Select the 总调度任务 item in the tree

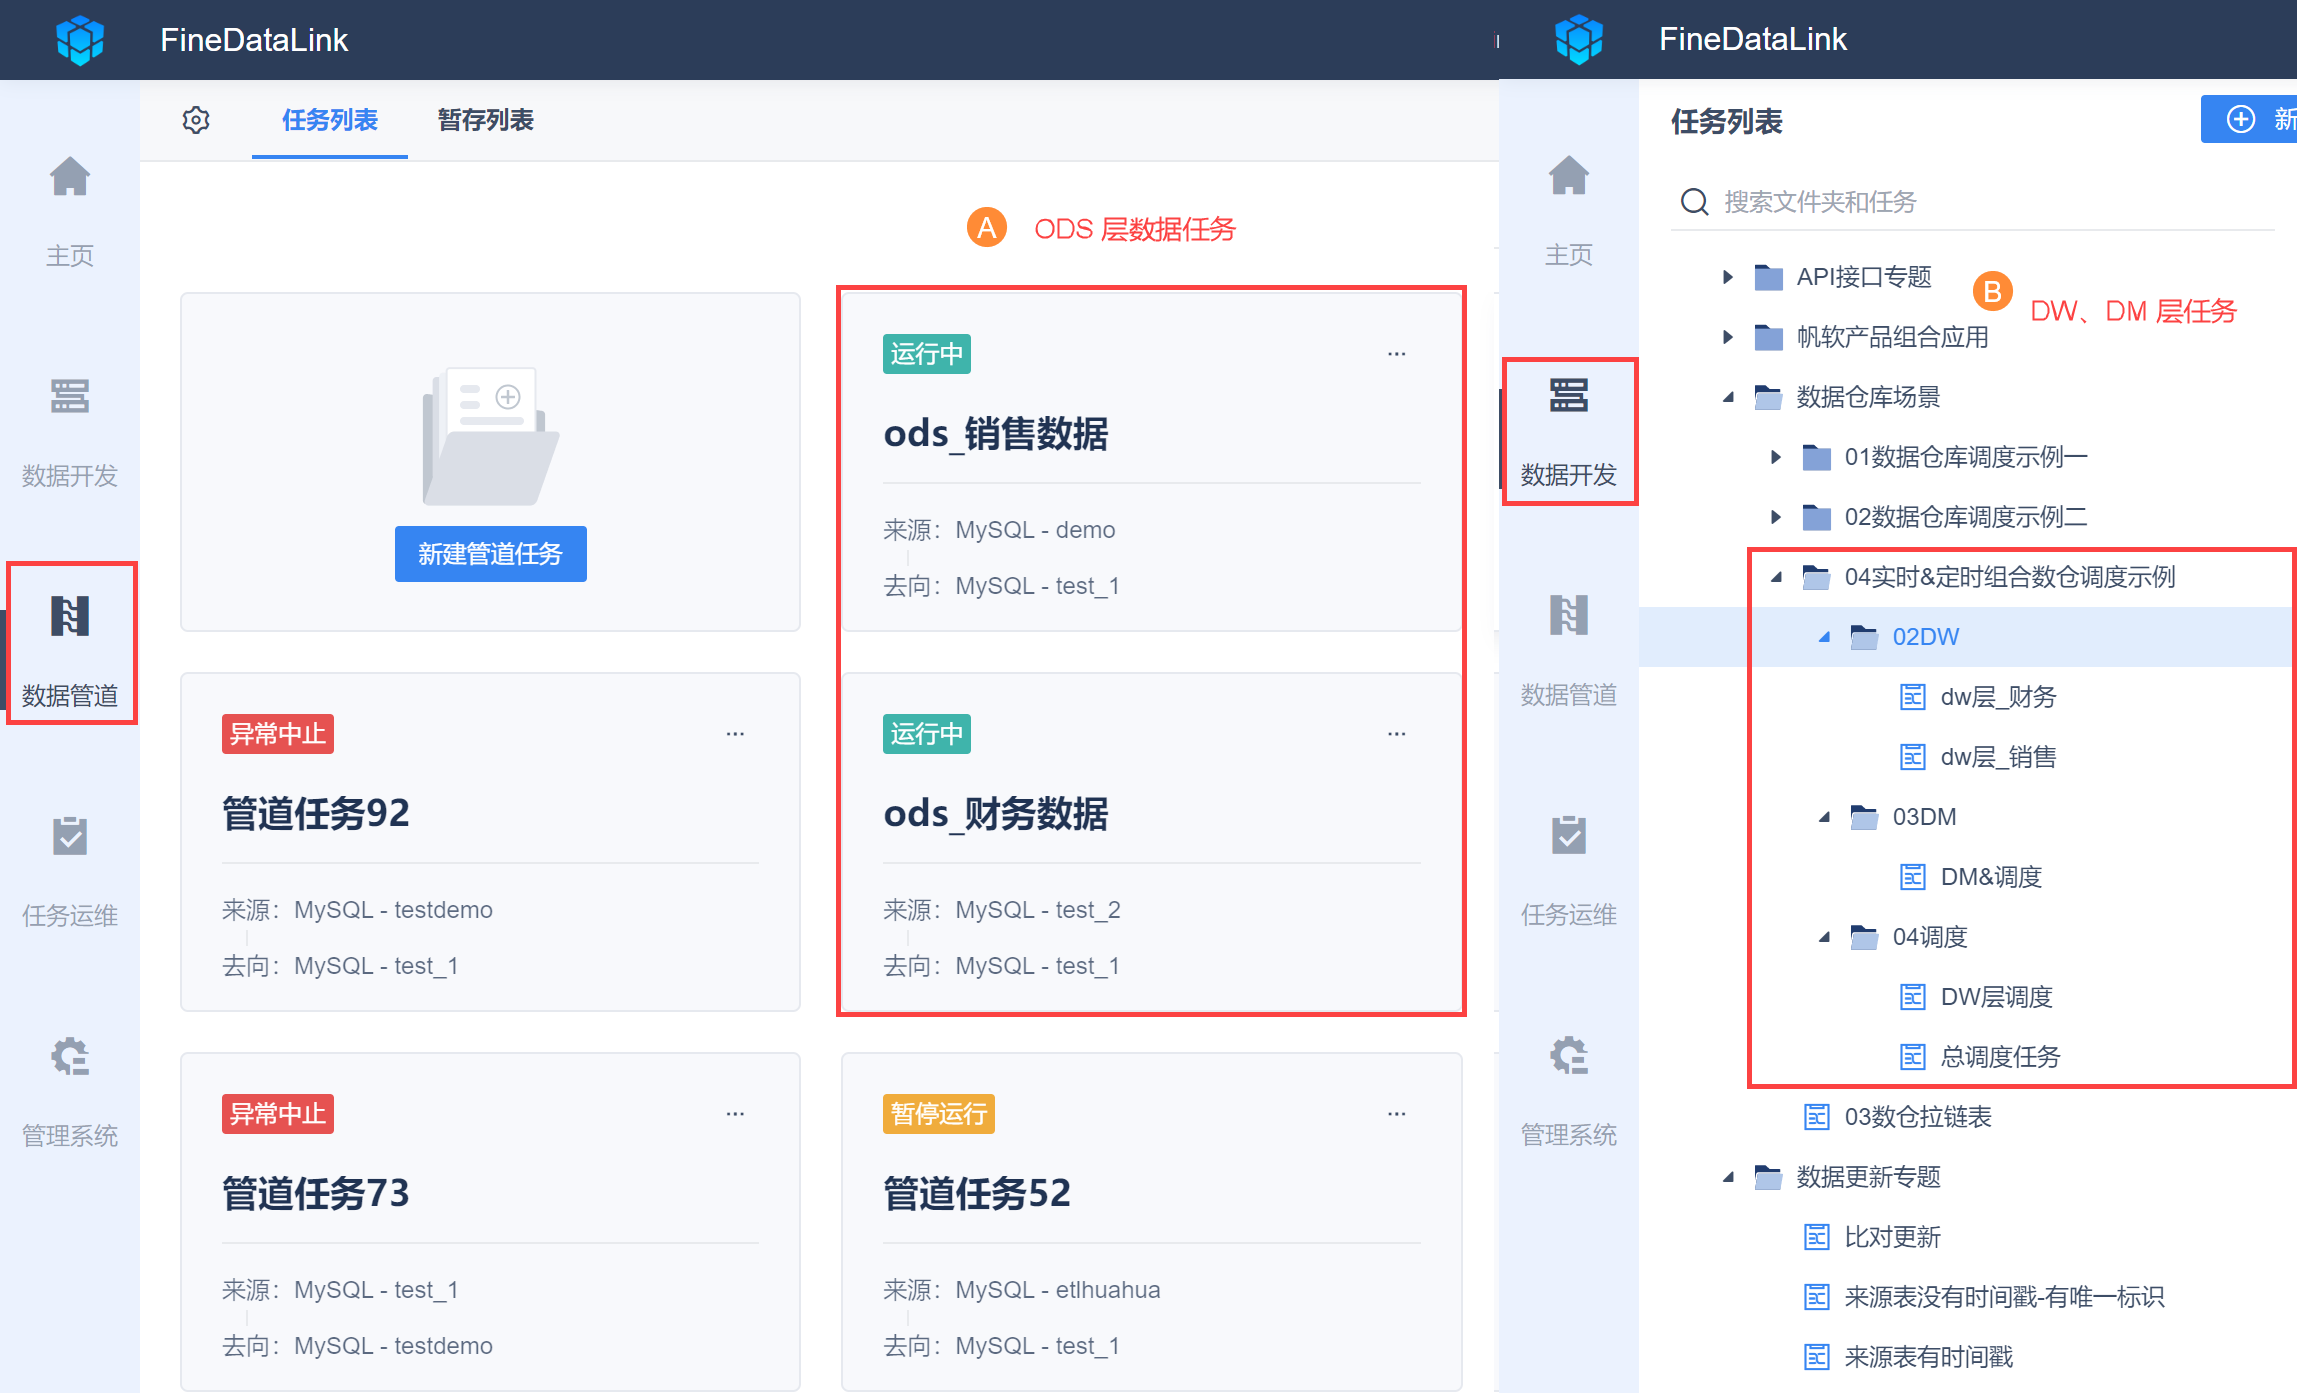pyautogui.click(x=1999, y=1057)
